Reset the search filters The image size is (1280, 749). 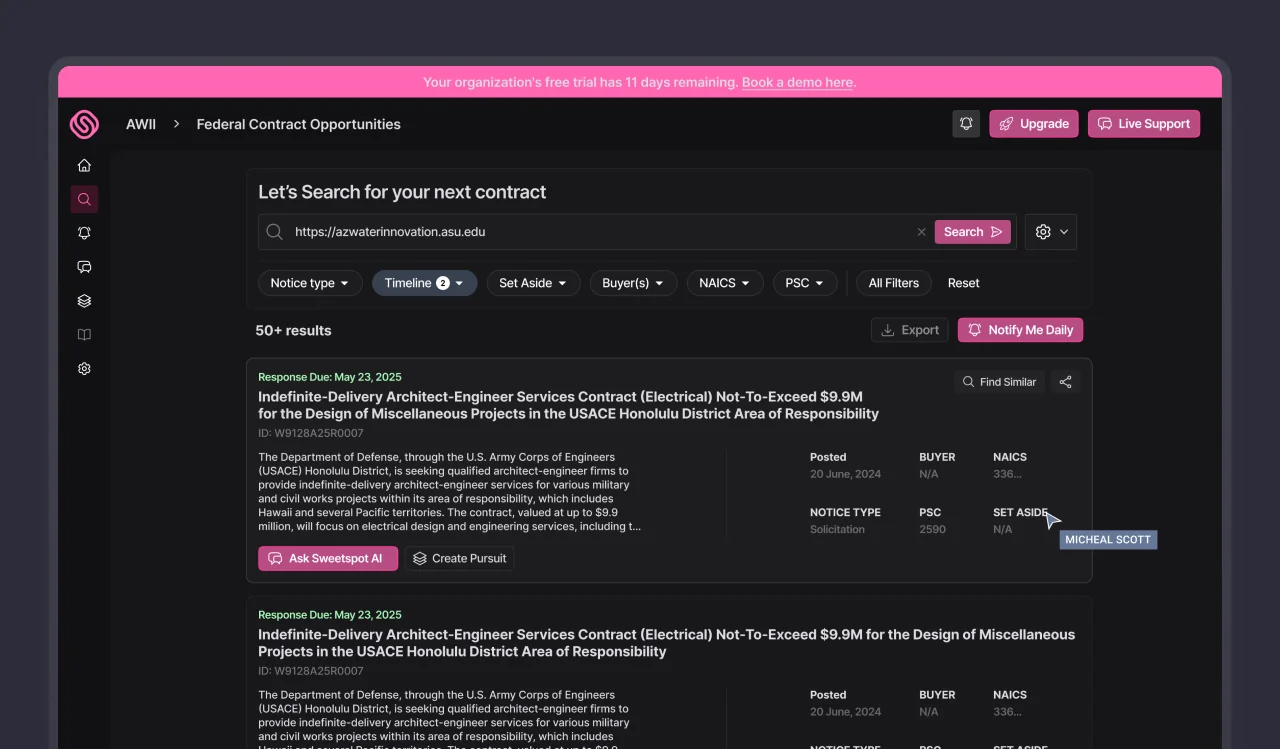(964, 283)
